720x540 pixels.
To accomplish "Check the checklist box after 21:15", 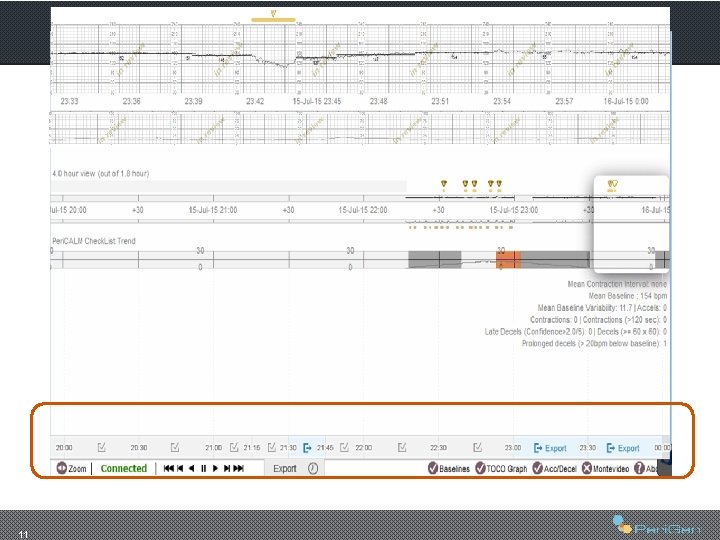I will tap(271, 447).
